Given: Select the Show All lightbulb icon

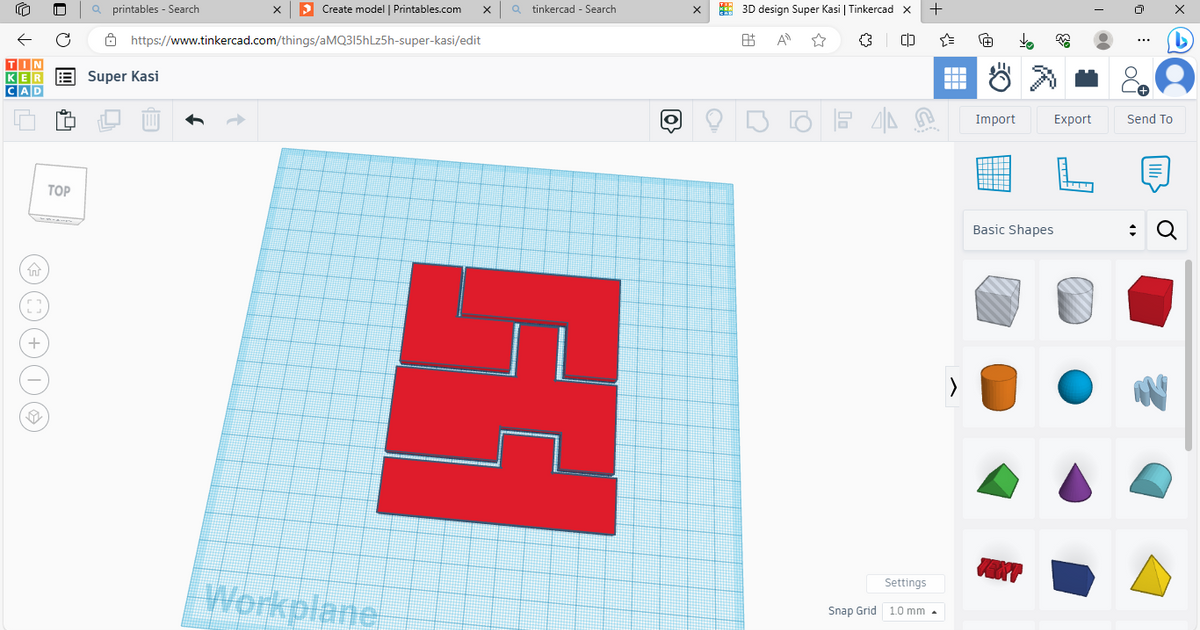Looking at the screenshot, I should coord(714,120).
